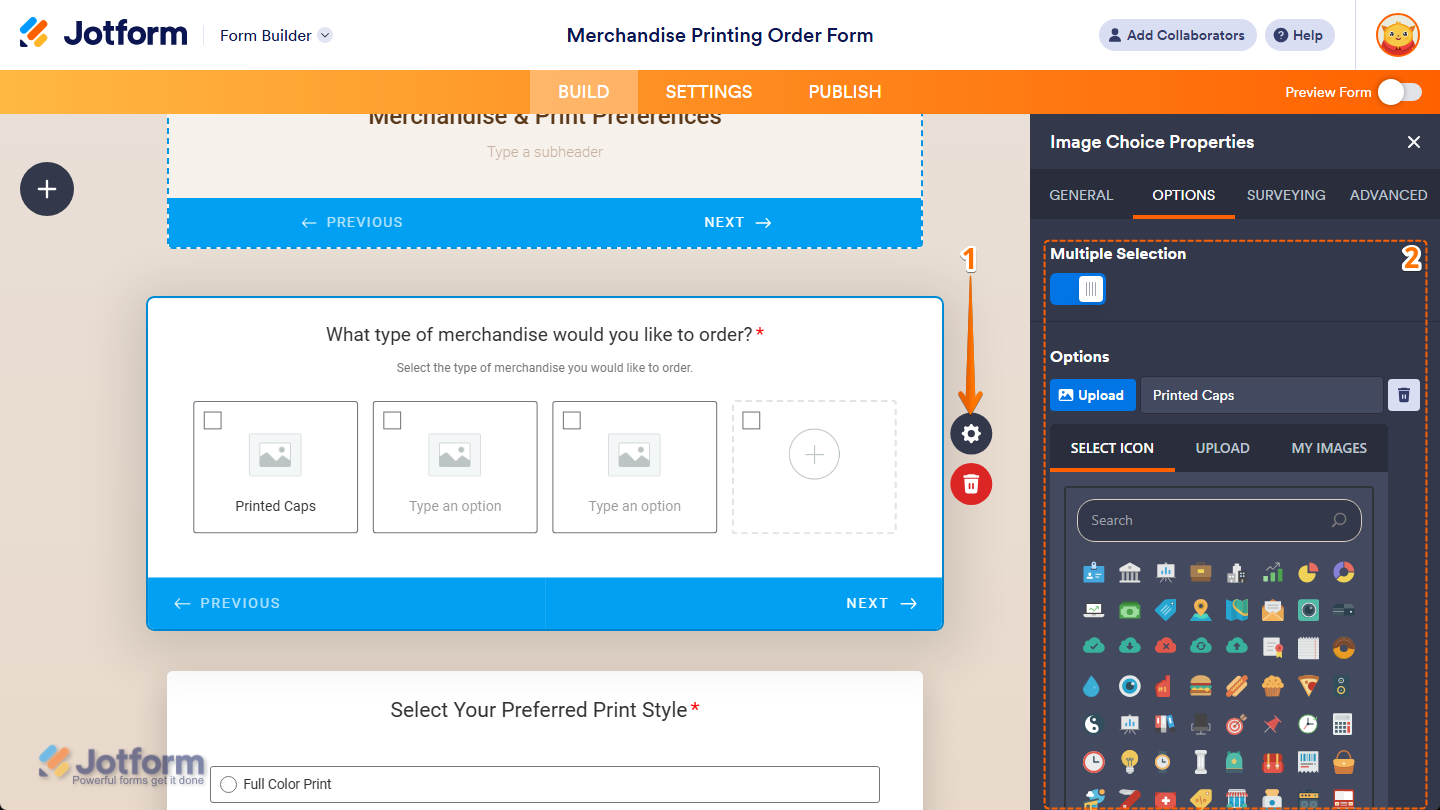Open the ADVANCED properties tab
The width and height of the screenshot is (1440, 810).
[1388, 195]
